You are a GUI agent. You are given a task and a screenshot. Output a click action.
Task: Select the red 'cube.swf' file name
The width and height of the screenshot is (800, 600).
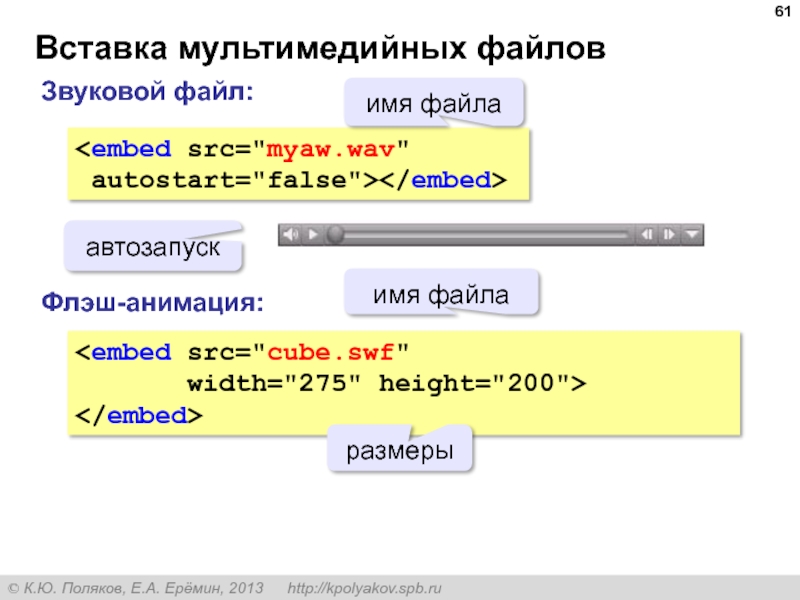[330, 353]
